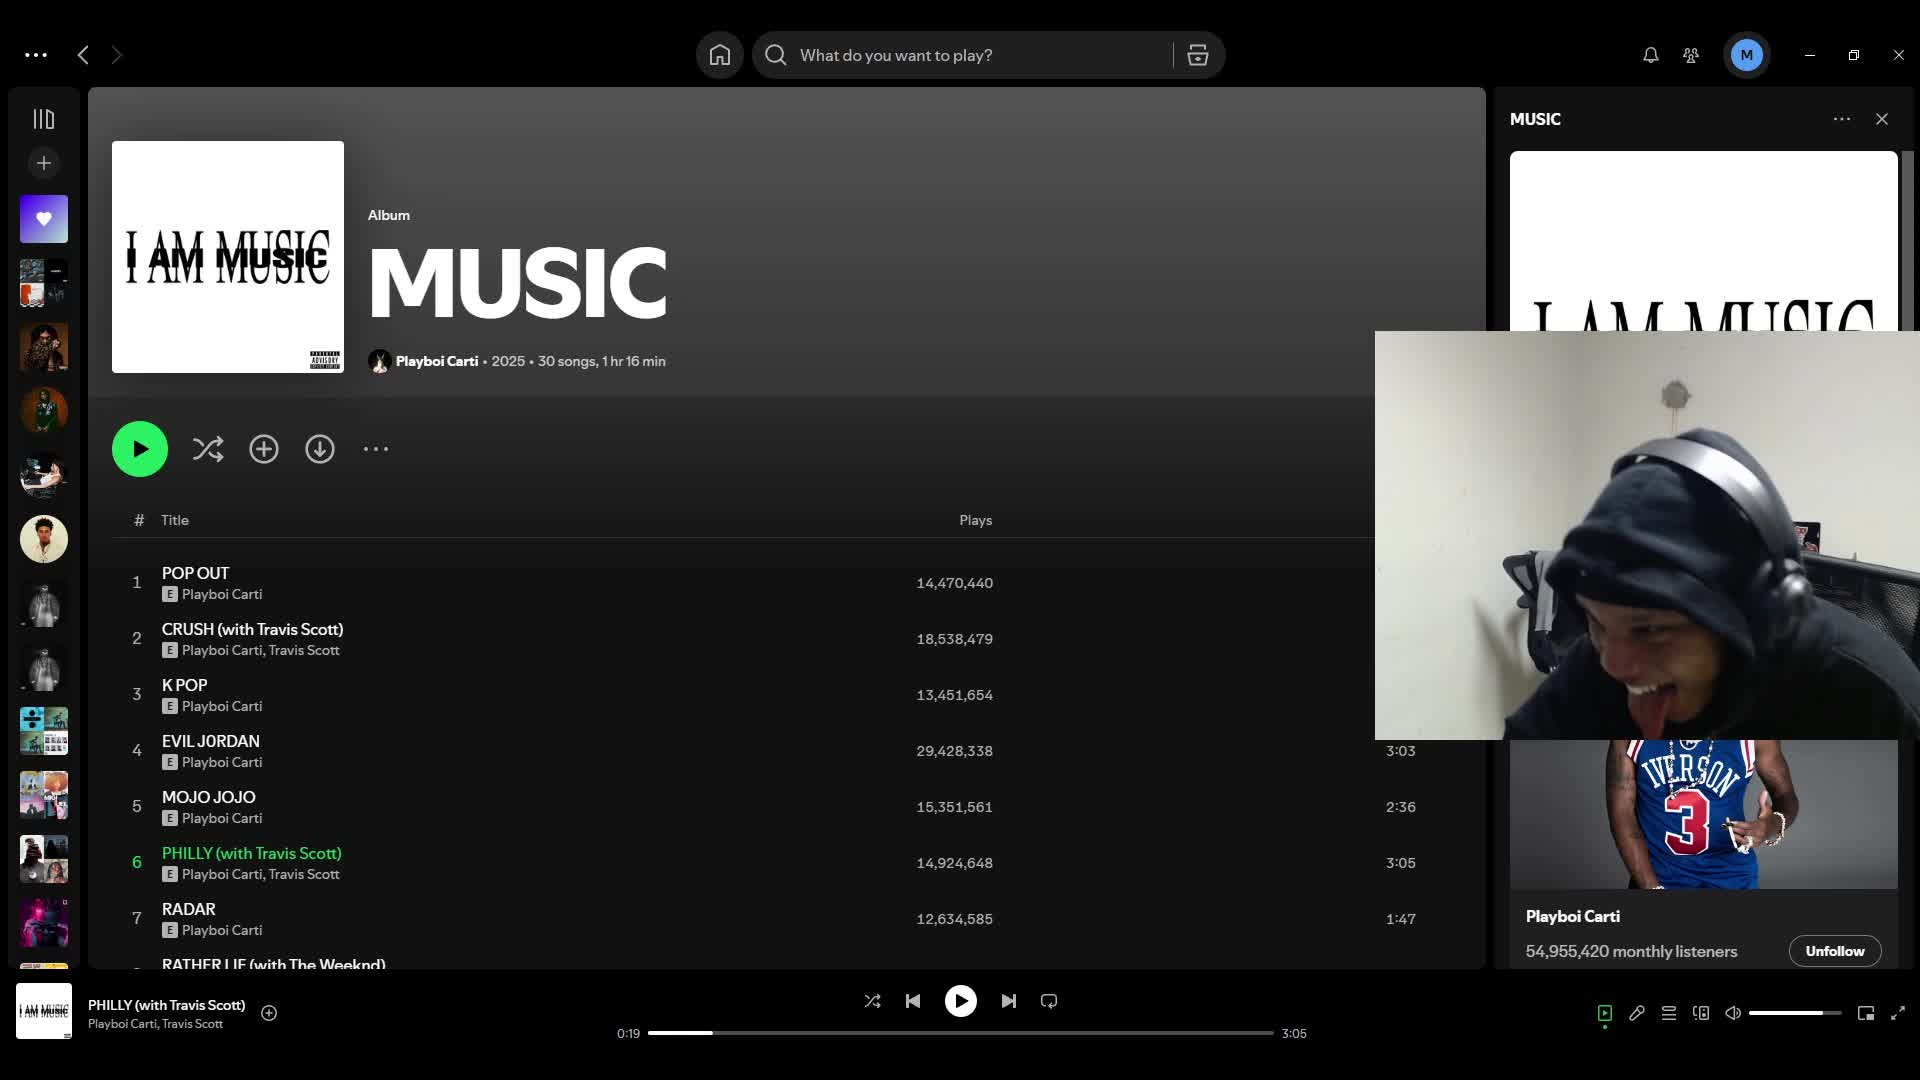Screen dimensions: 1920x1080
Task: Select the track CRUSH (with Travis Scott)
Action: (252, 629)
